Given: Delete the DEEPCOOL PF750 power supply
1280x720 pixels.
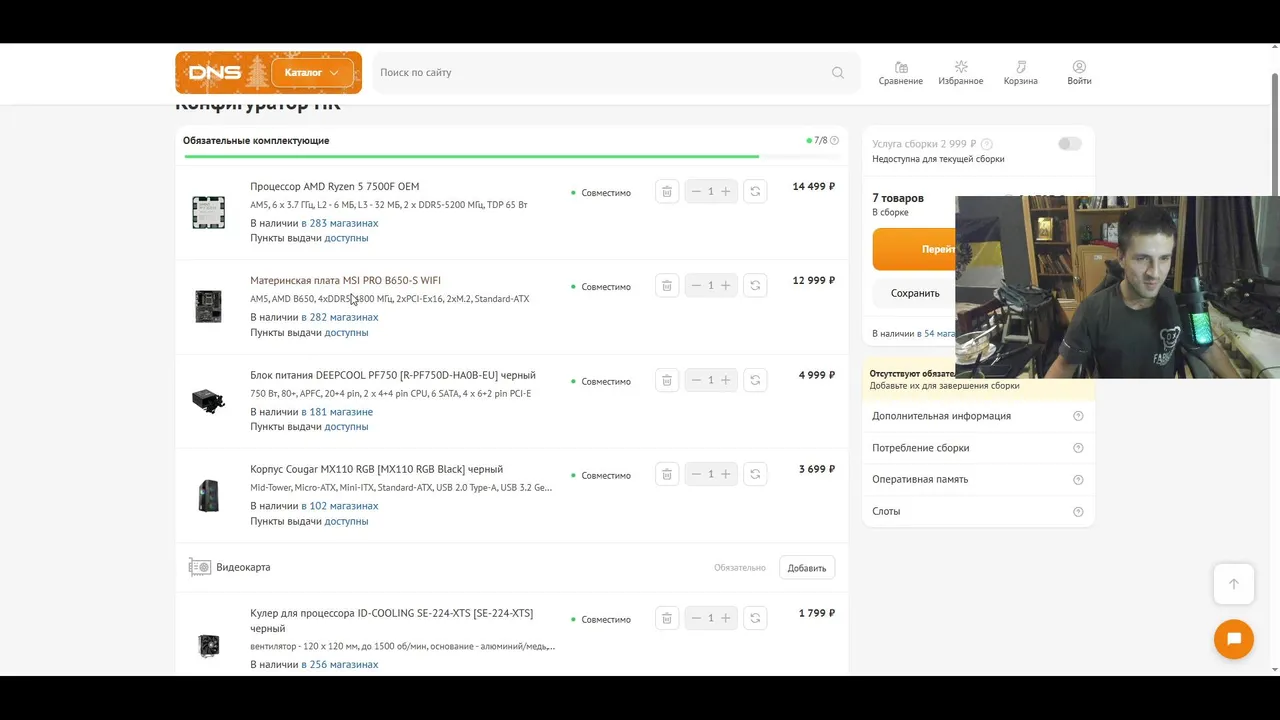Looking at the screenshot, I should click(x=667, y=380).
